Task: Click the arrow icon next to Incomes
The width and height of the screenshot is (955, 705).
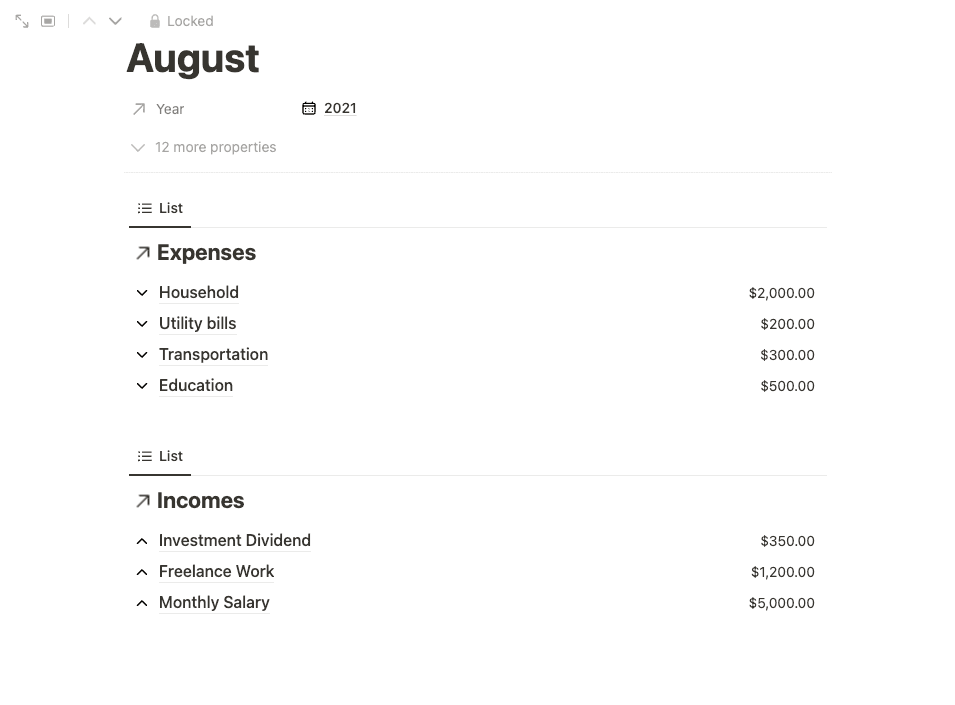Action: coord(143,501)
